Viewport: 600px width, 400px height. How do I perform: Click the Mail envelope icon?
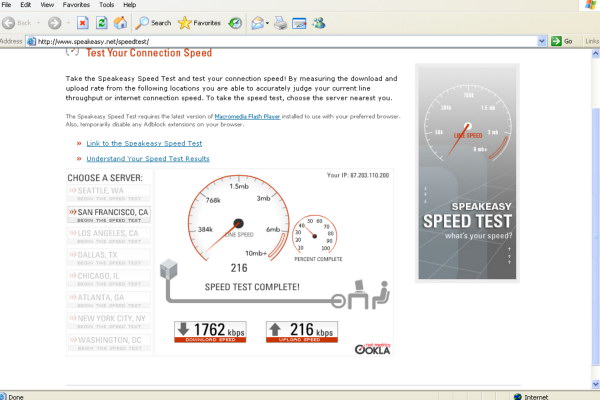click(258, 23)
